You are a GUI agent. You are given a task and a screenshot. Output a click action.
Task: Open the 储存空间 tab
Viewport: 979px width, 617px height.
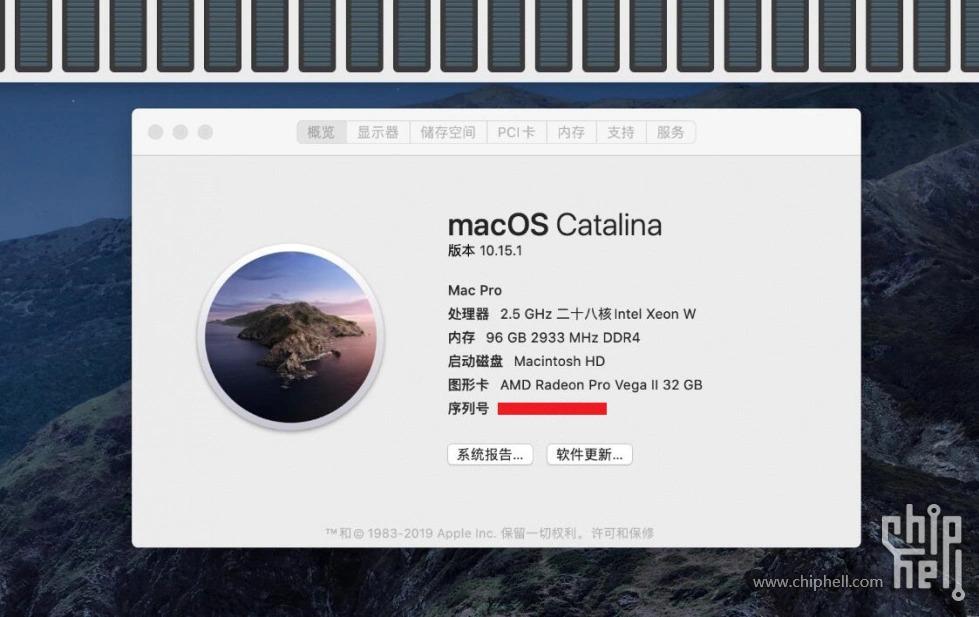tap(448, 132)
